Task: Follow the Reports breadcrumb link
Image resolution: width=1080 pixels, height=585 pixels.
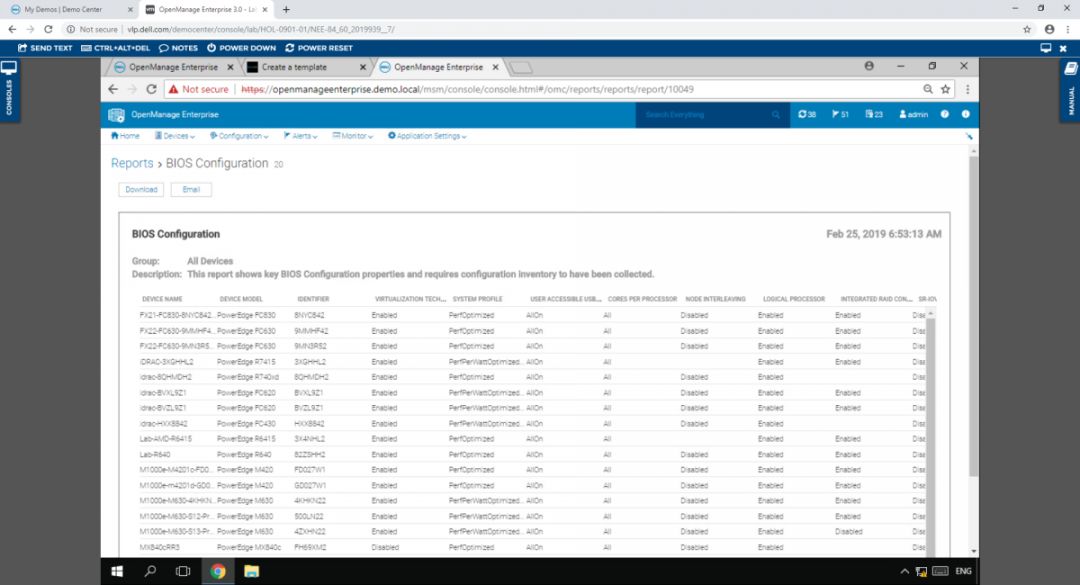Action: pos(132,163)
